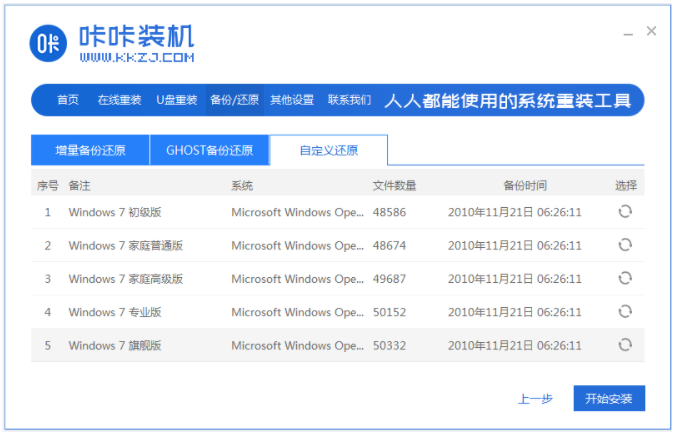Go to U盘重装 in navigation bar
Viewport: 675px width, 433px height.
pyautogui.click(x=177, y=100)
